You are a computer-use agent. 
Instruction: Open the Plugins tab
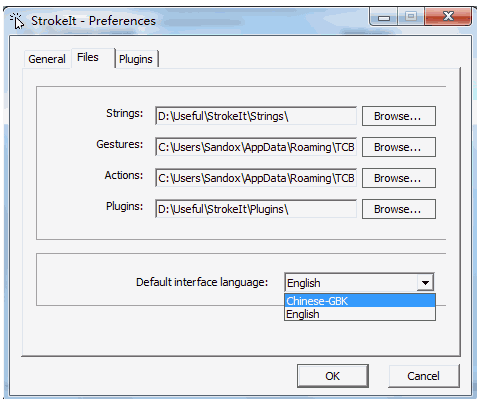tap(136, 59)
